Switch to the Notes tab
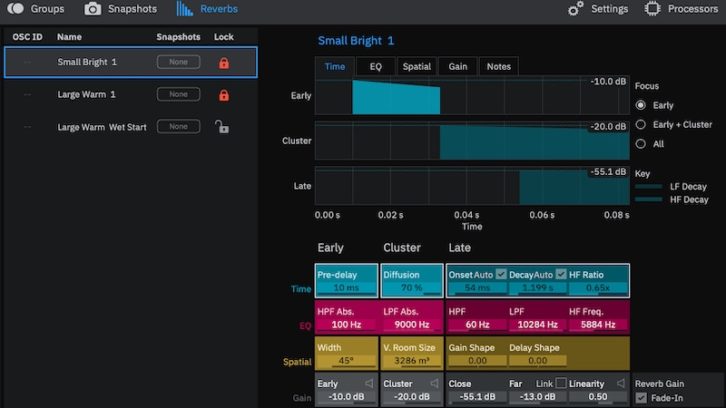Screen dimensions: 726x408 coord(499,66)
